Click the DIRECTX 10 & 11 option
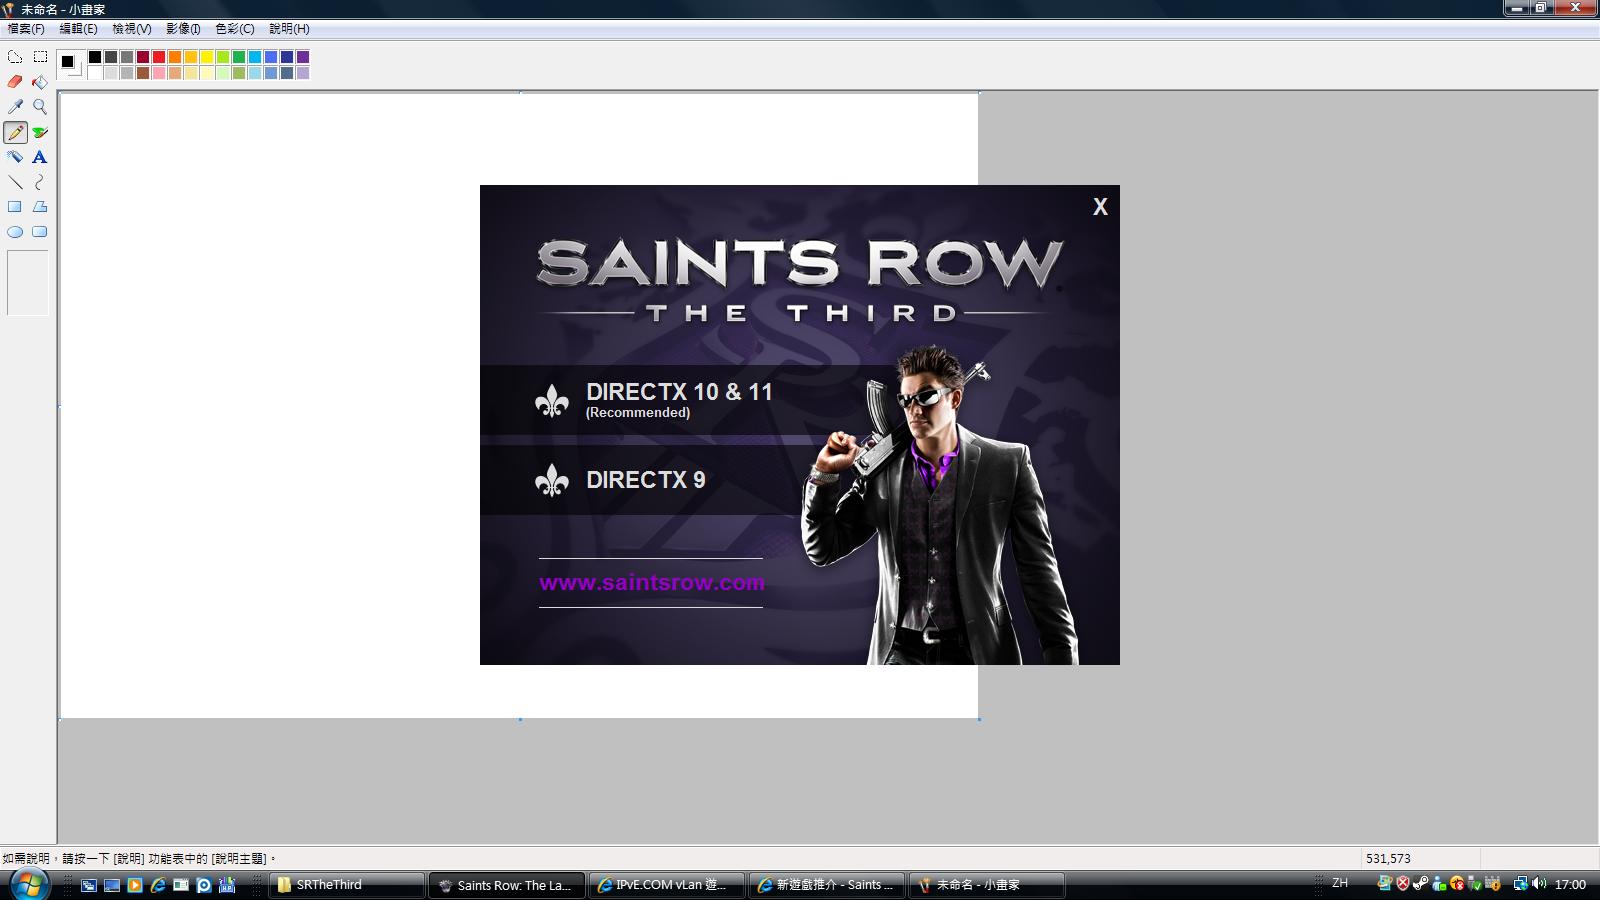 (678, 399)
